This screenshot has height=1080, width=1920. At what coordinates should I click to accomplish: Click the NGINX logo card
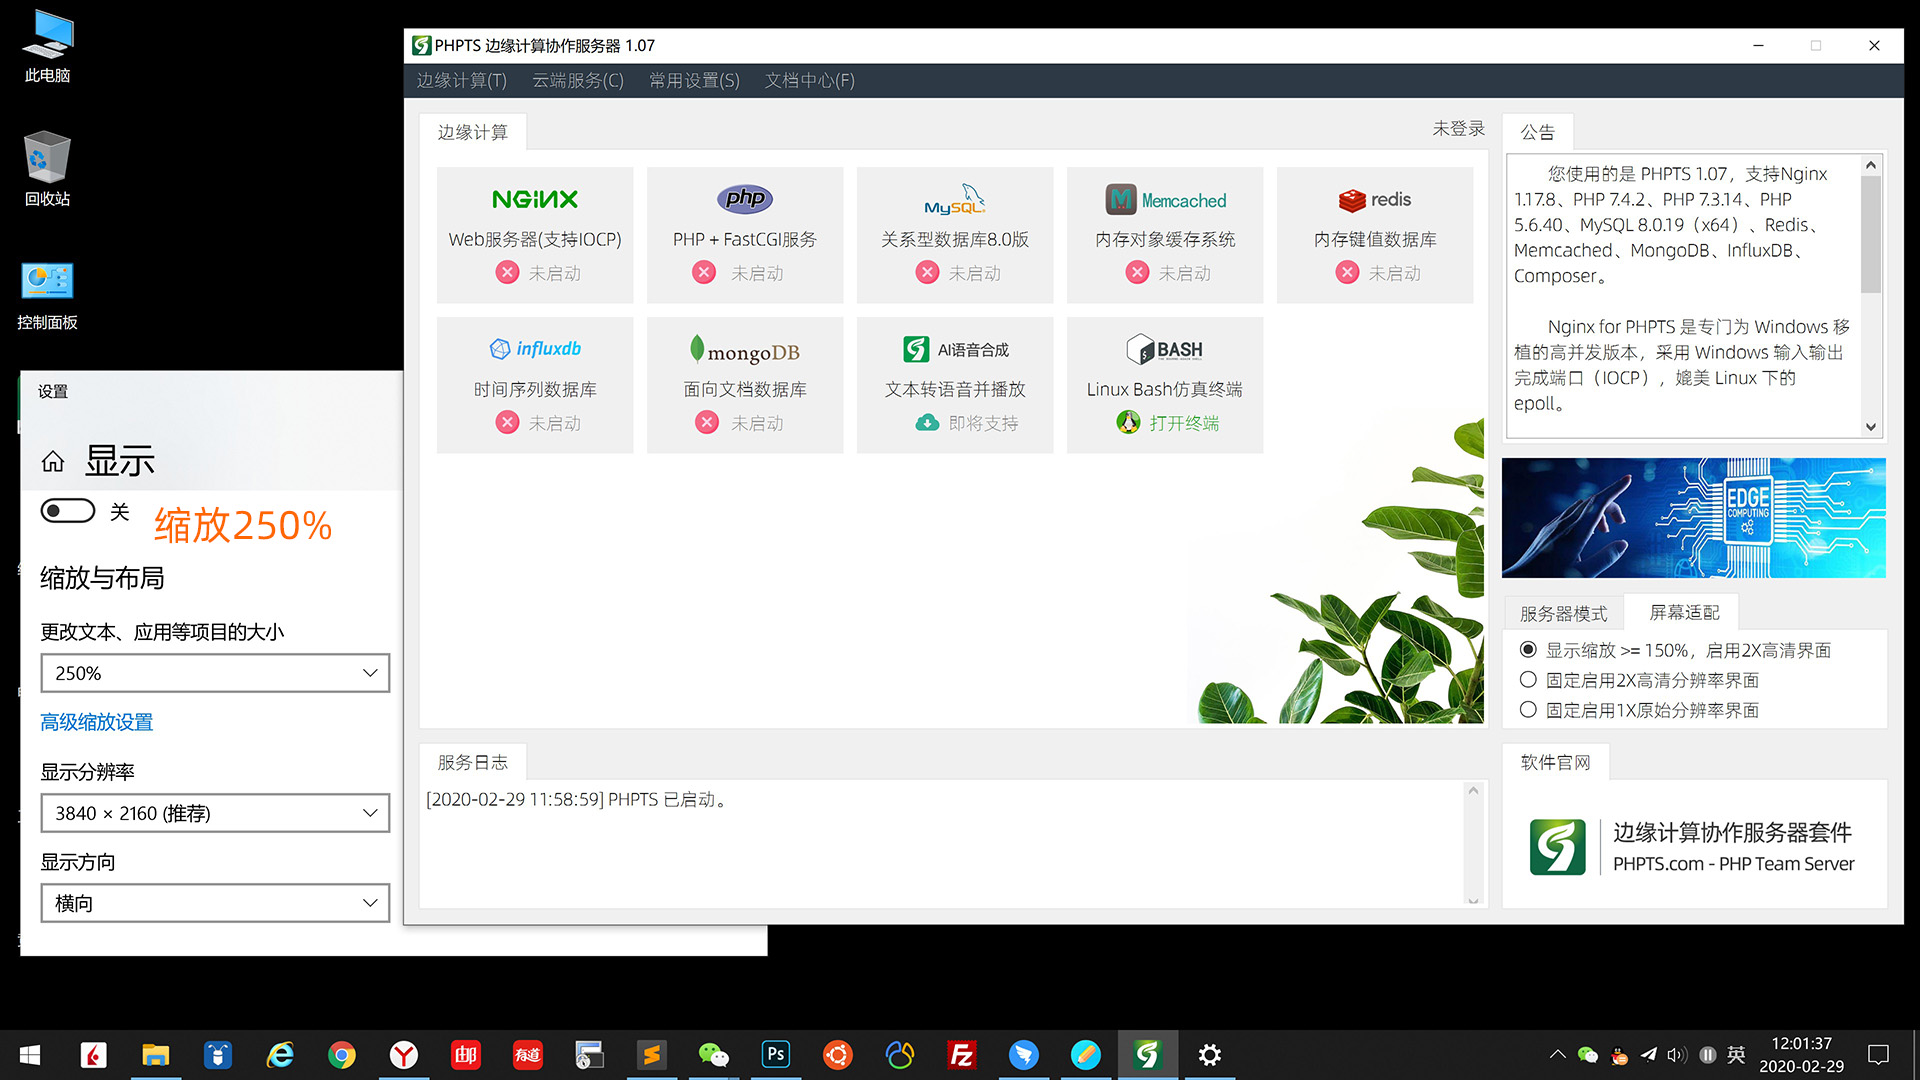point(535,235)
